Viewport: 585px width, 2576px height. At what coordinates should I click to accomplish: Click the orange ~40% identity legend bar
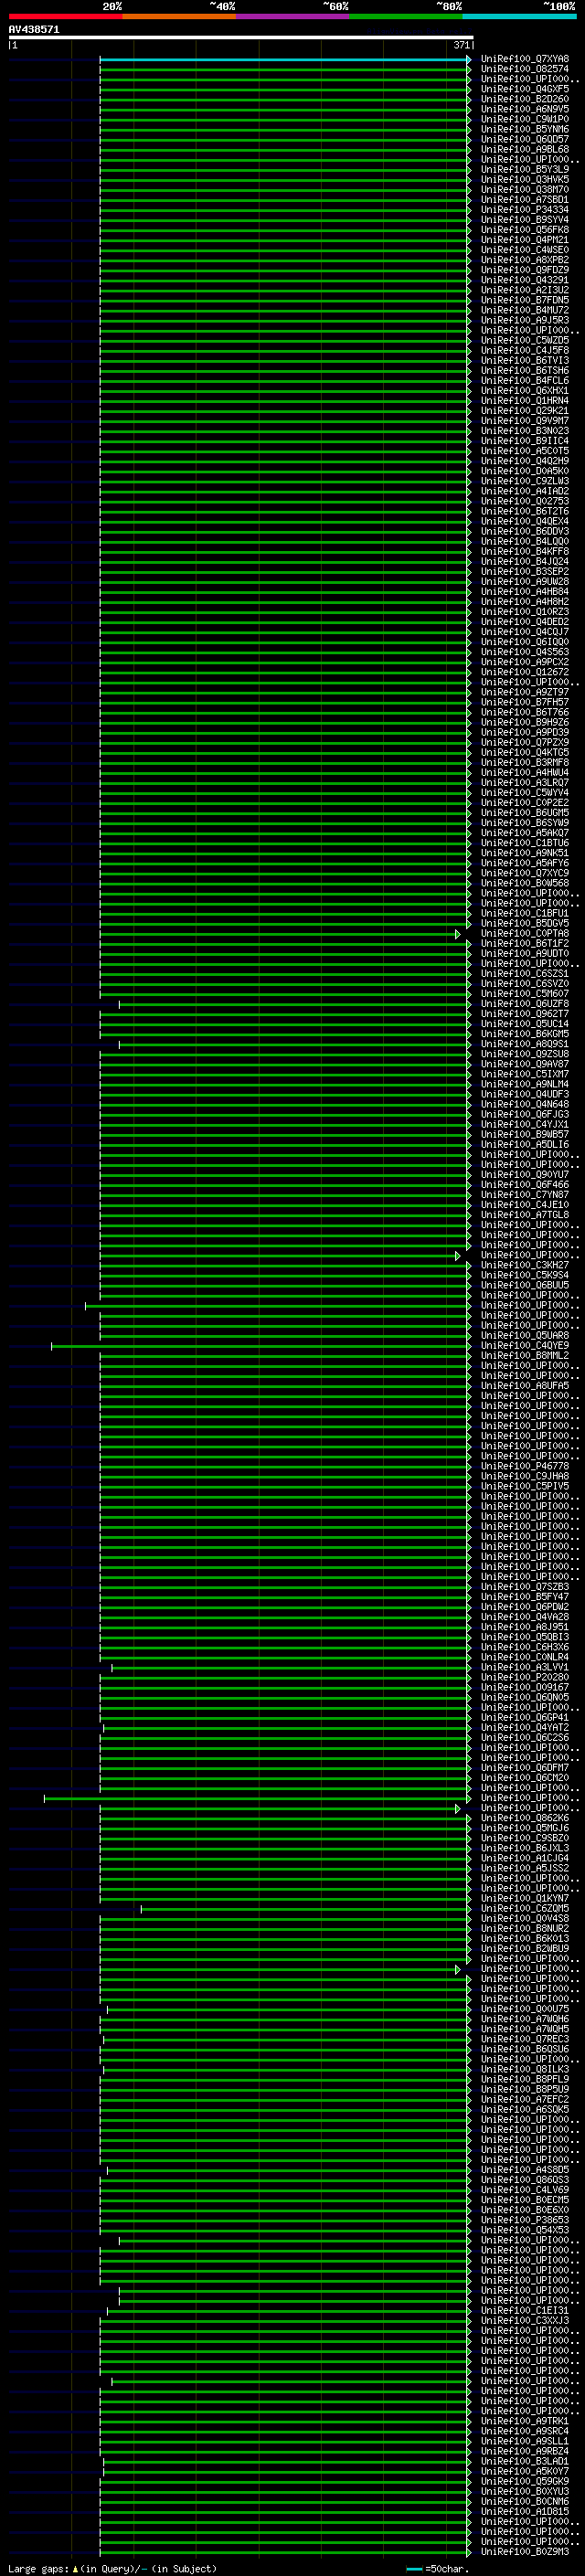[179, 16]
